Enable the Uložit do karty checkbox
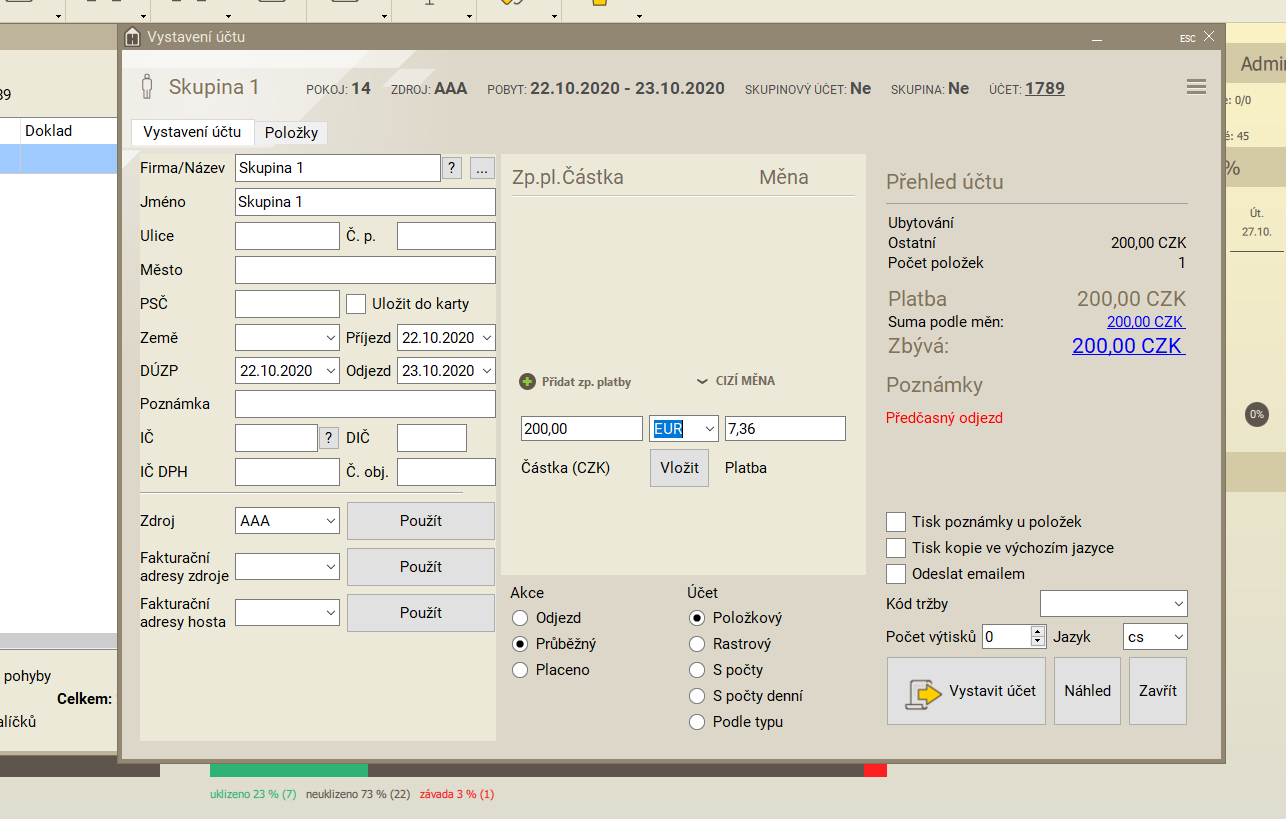Viewport: 1286px width, 819px height. [356, 304]
